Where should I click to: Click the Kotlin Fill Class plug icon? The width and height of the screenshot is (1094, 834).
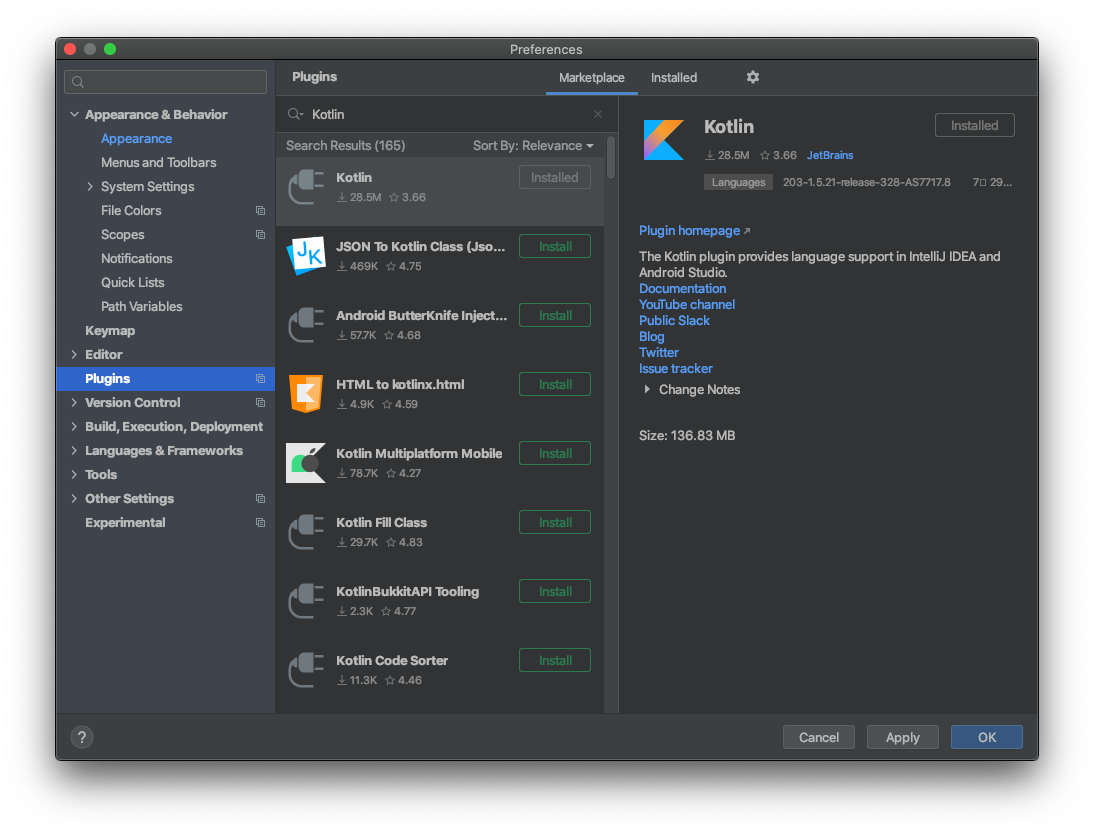click(x=306, y=532)
